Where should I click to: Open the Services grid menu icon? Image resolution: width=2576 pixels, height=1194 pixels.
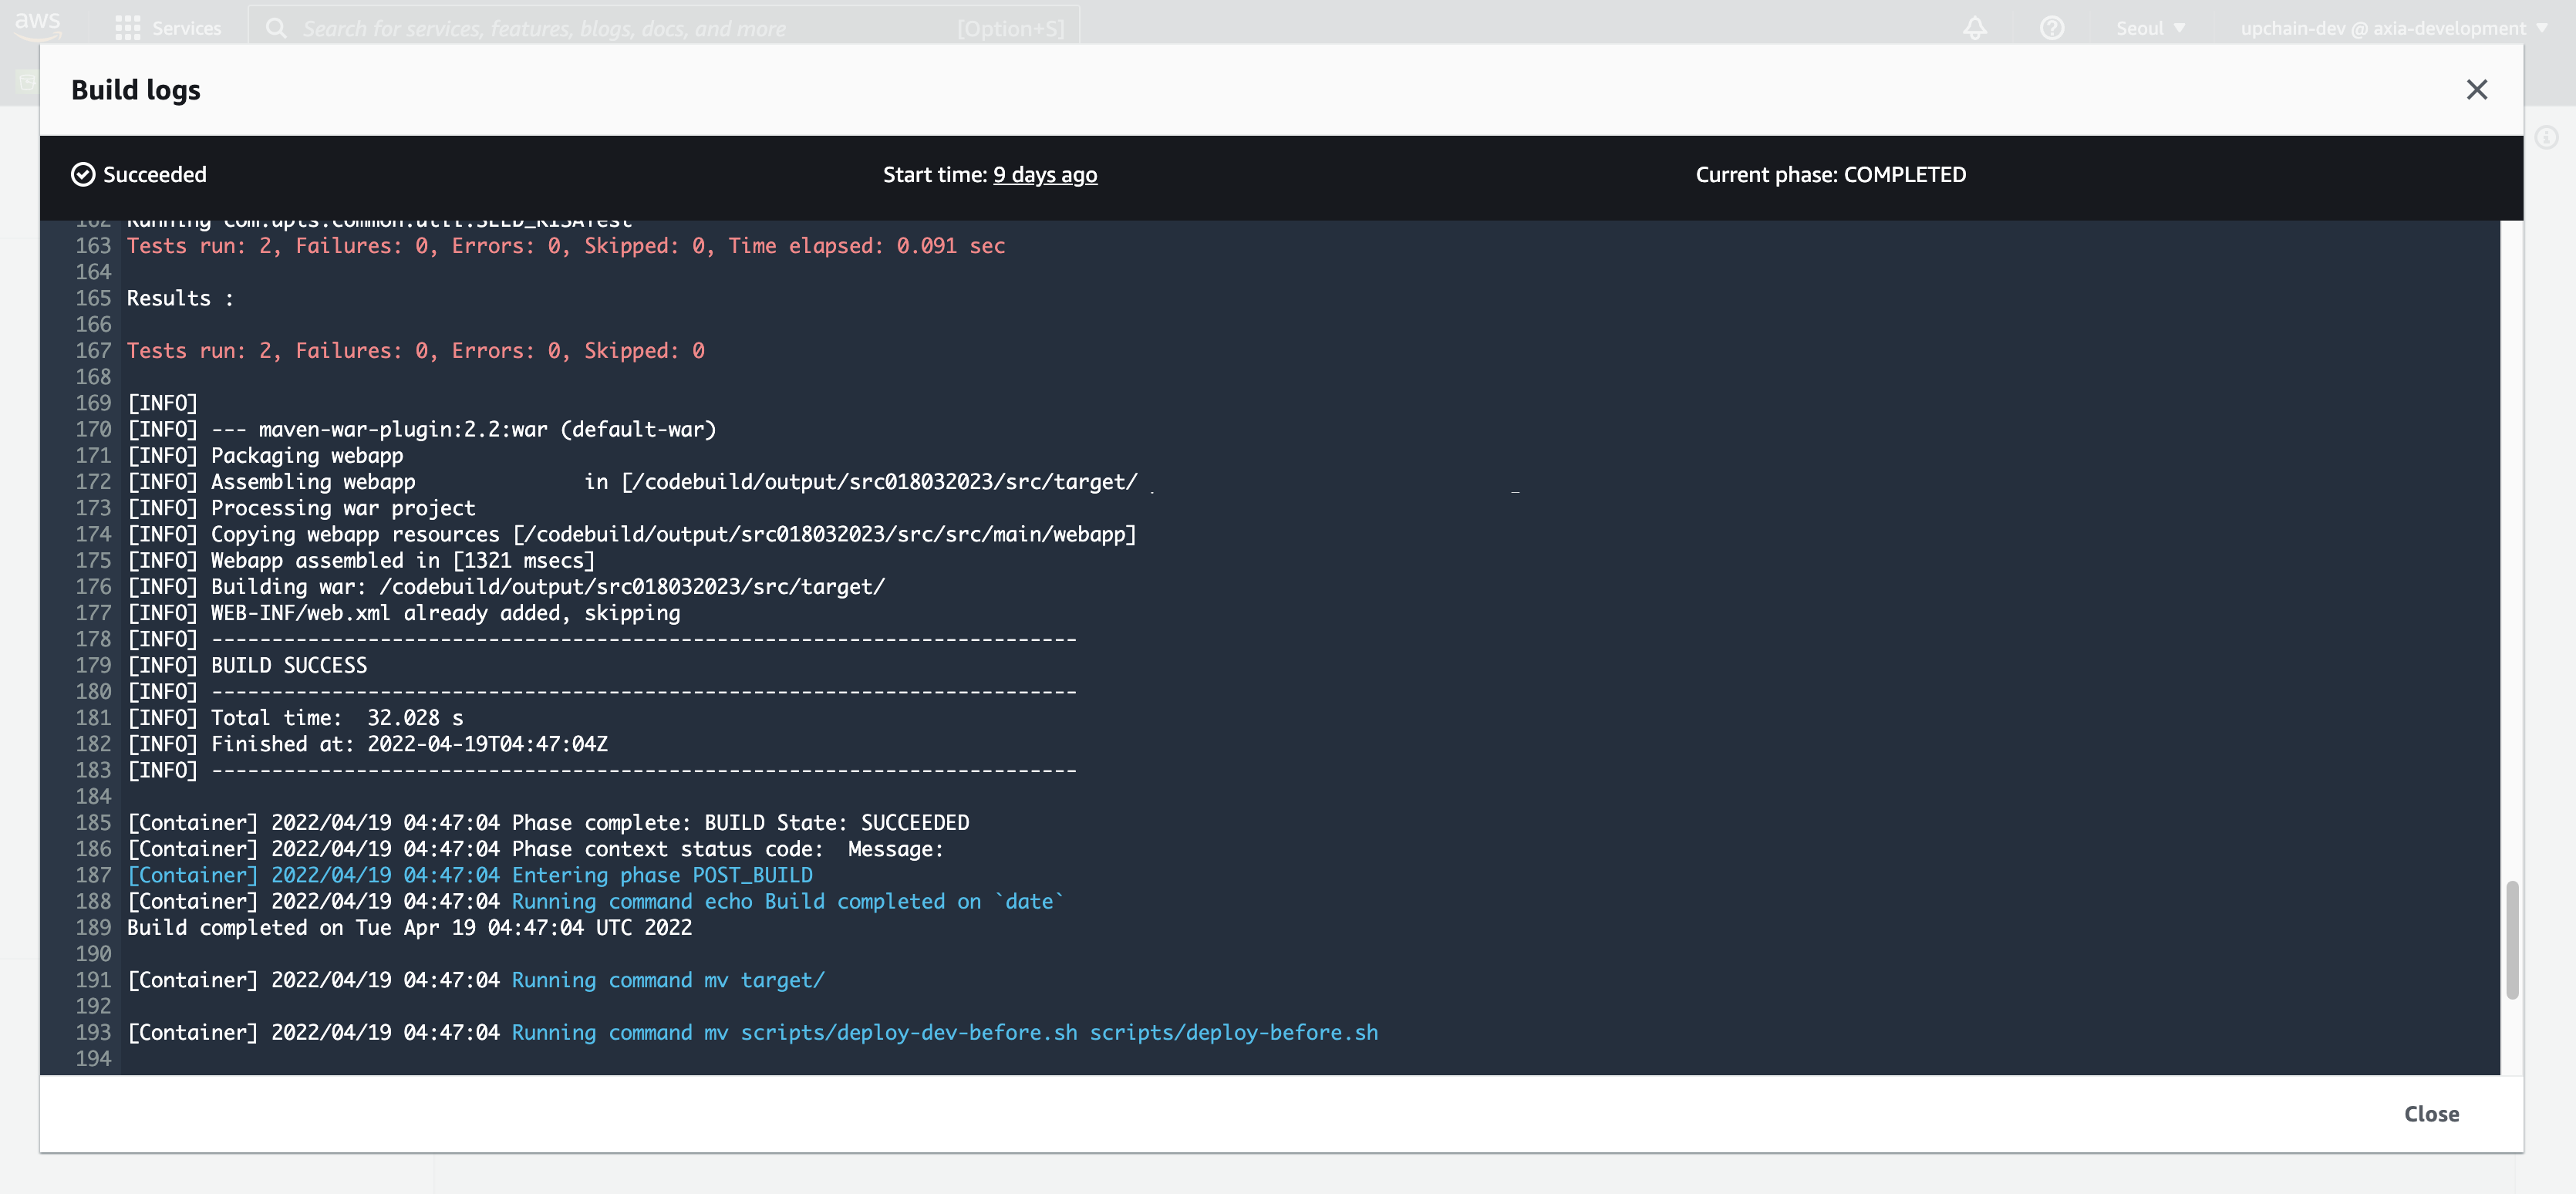127,28
